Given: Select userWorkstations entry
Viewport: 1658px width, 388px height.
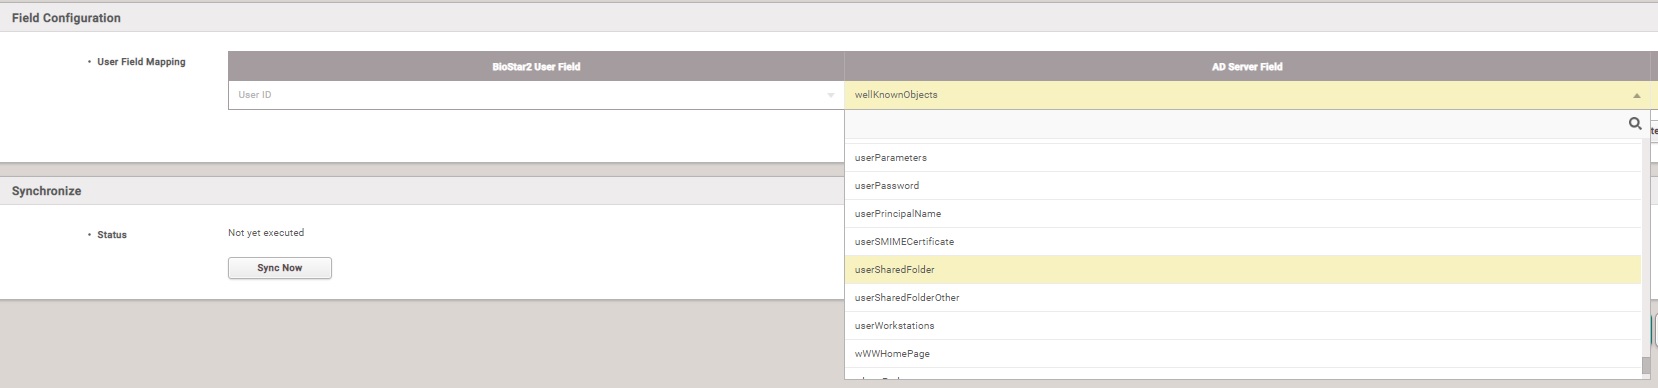Looking at the screenshot, I should [x=1243, y=326].
